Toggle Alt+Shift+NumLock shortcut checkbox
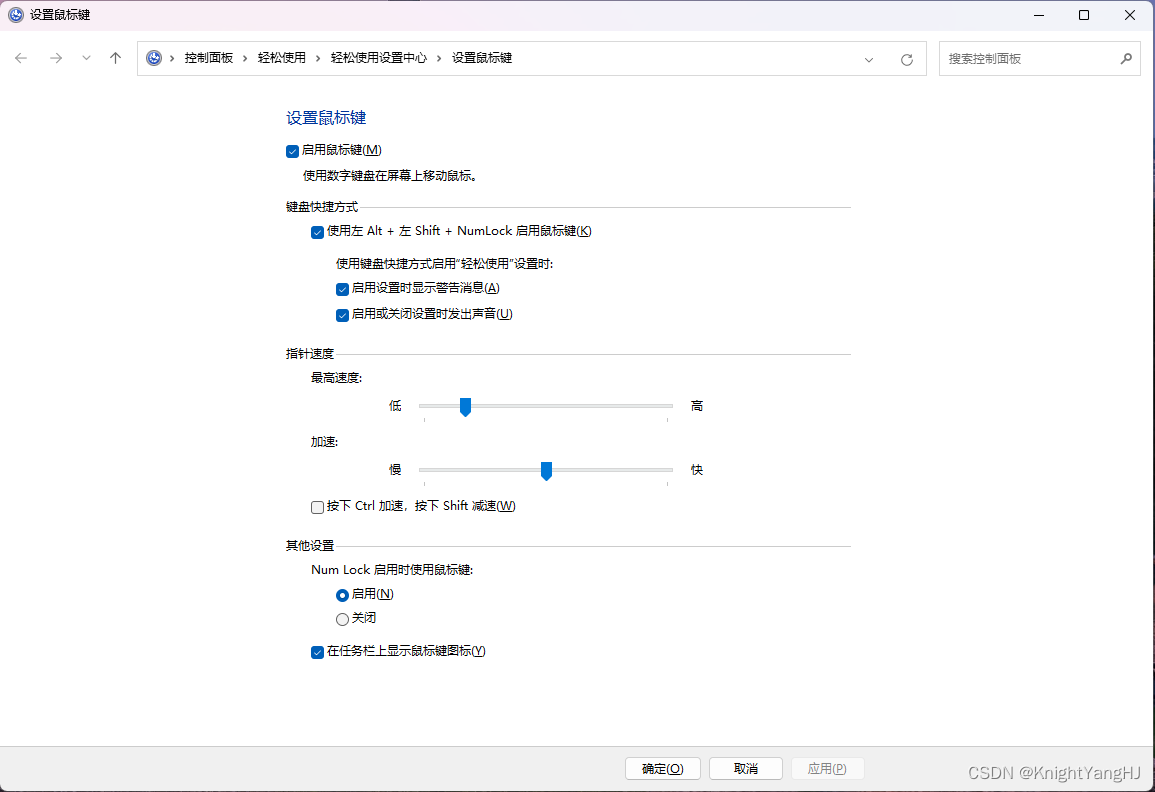 (x=317, y=232)
